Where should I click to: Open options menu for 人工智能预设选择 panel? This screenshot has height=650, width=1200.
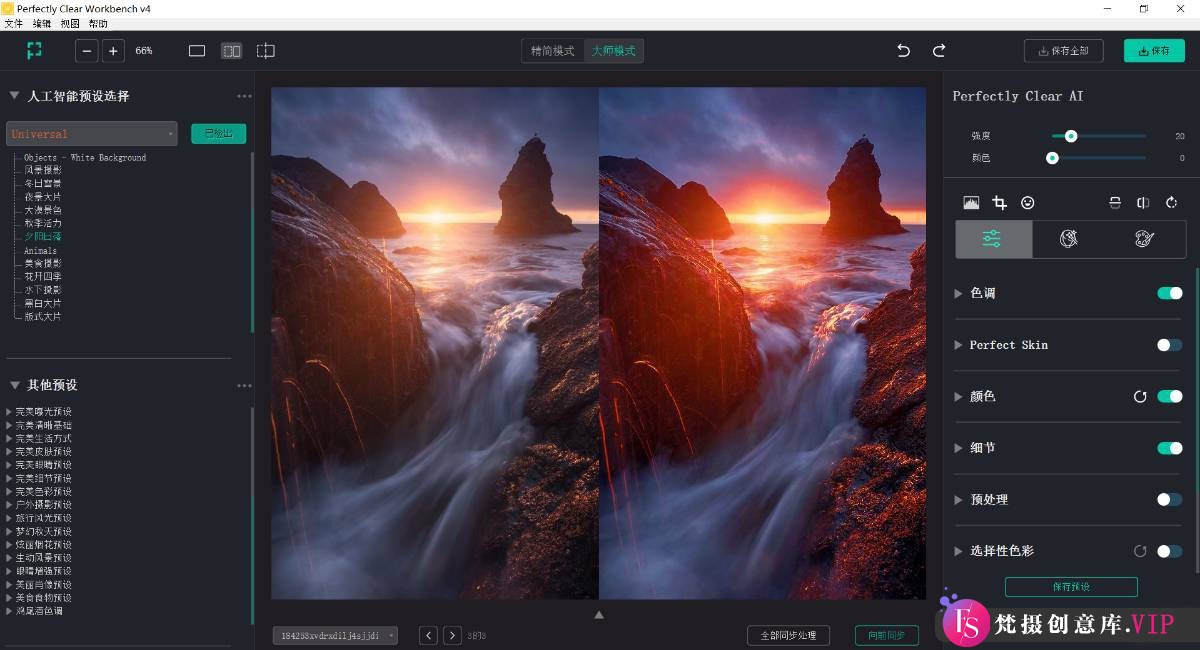[244, 97]
